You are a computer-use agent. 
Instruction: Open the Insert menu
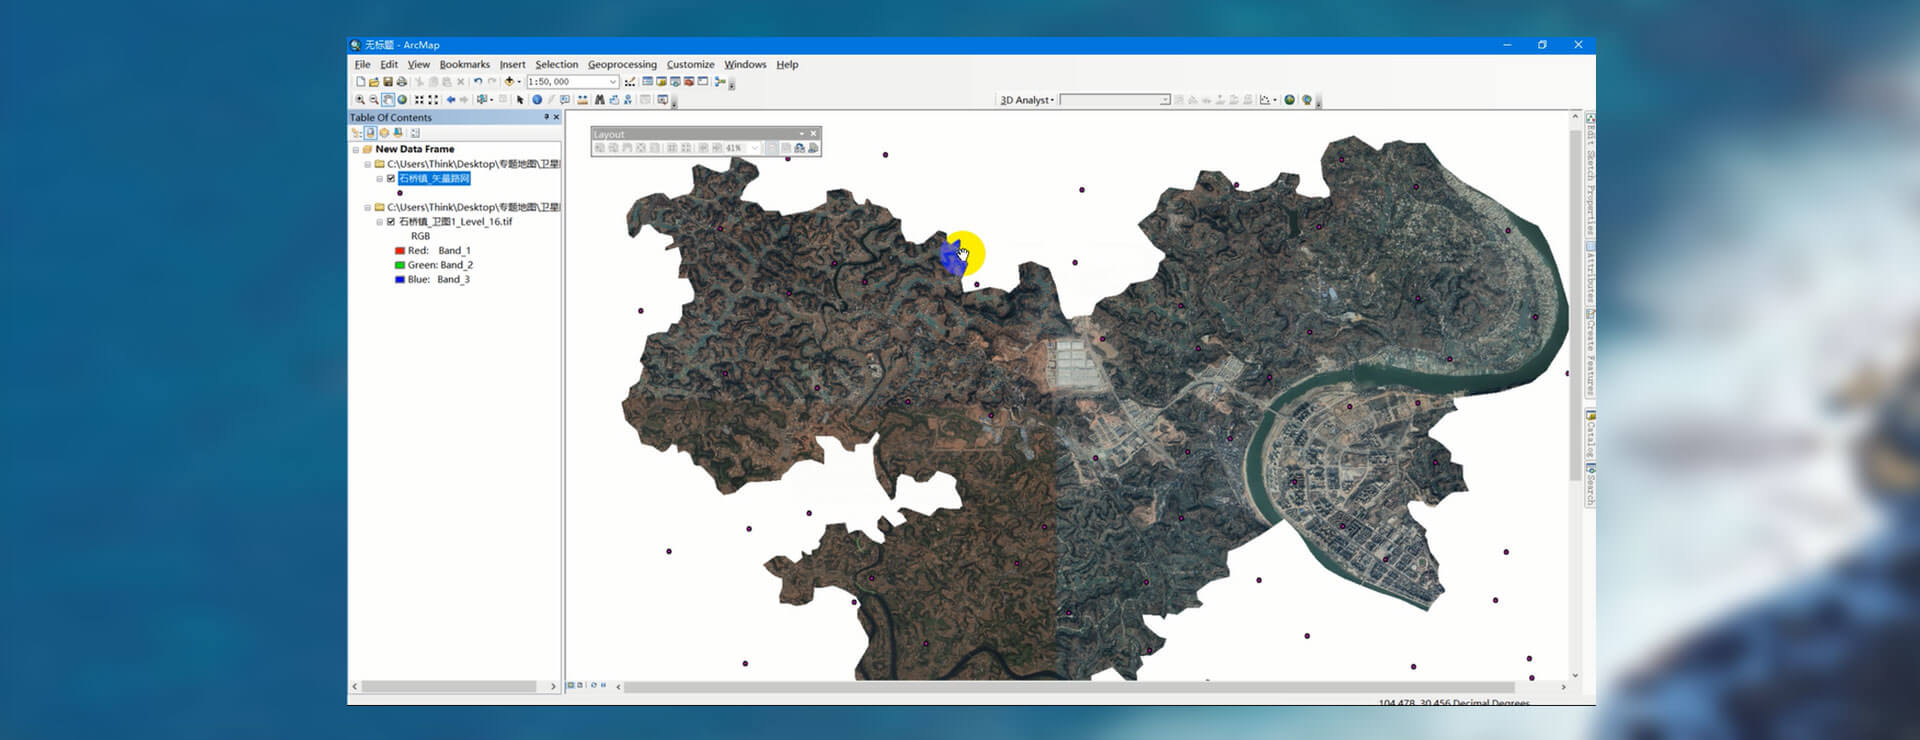[x=512, y=64]
